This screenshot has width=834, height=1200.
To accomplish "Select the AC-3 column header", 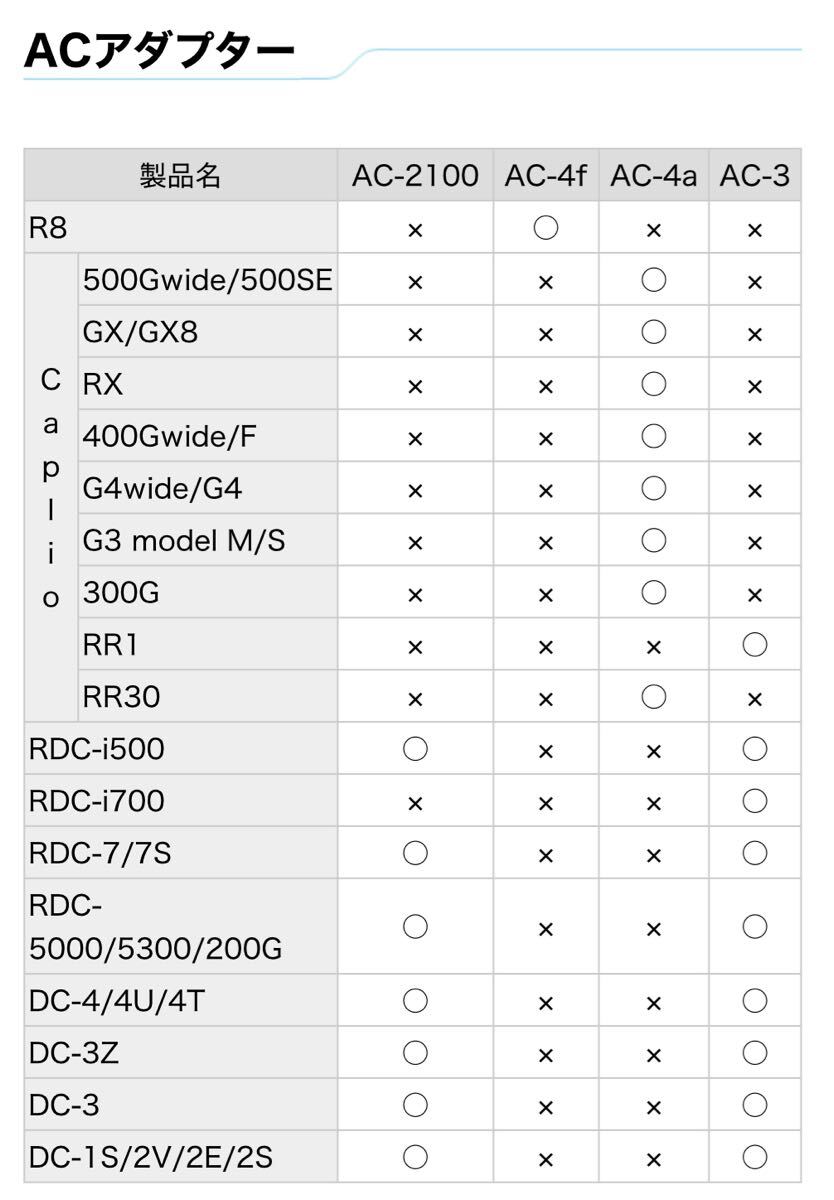I will click(755, 176).
